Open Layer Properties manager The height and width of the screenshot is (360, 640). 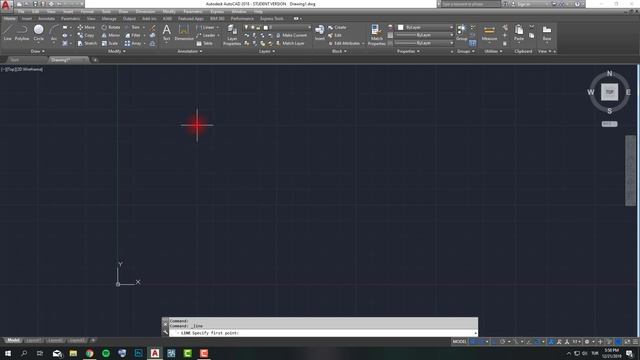232,35
